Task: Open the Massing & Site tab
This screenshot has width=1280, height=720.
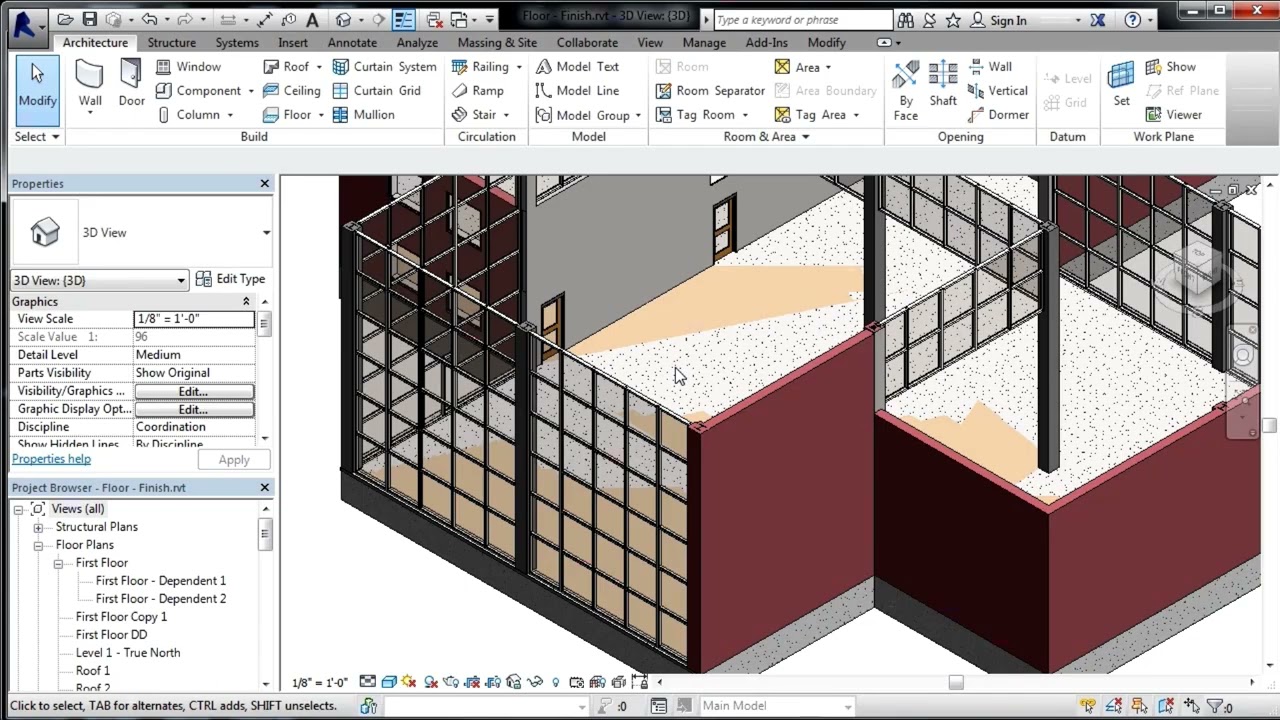Action: pos(497,43)
